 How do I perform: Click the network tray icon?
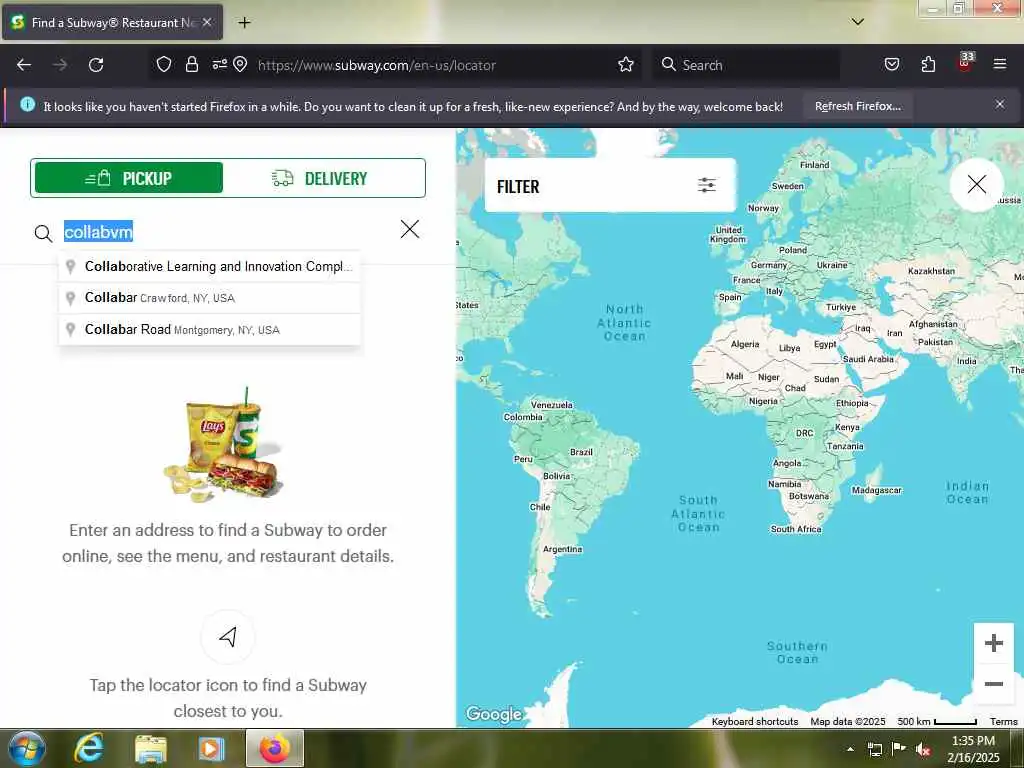pos(874,749)
